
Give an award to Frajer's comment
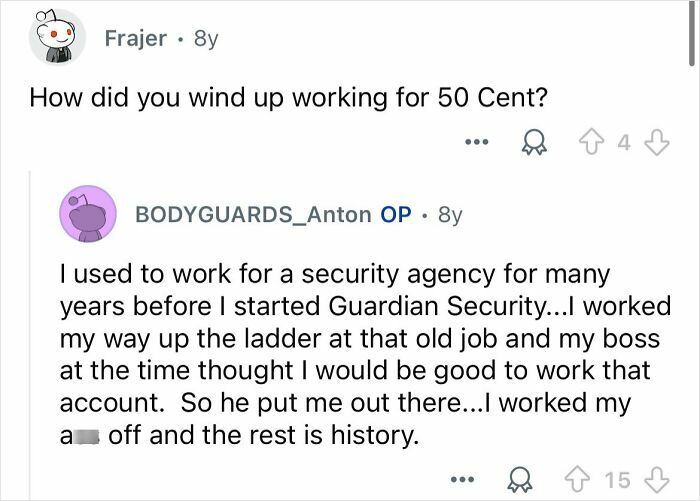click(x=534, y=143)
